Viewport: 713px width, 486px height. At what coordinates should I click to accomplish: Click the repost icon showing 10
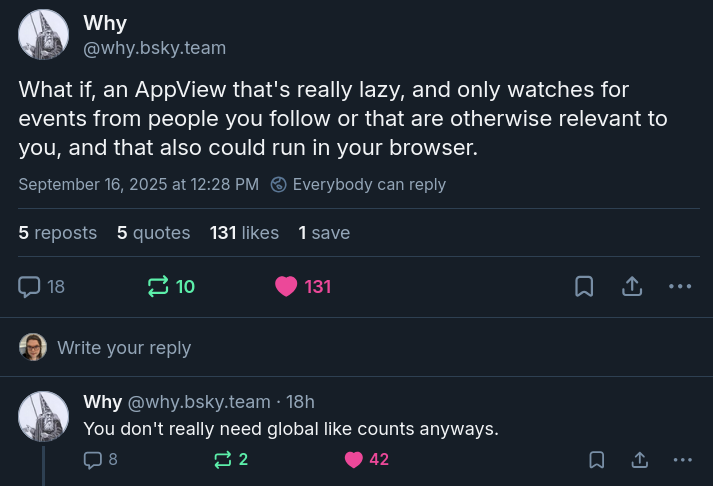pos(158,287)
